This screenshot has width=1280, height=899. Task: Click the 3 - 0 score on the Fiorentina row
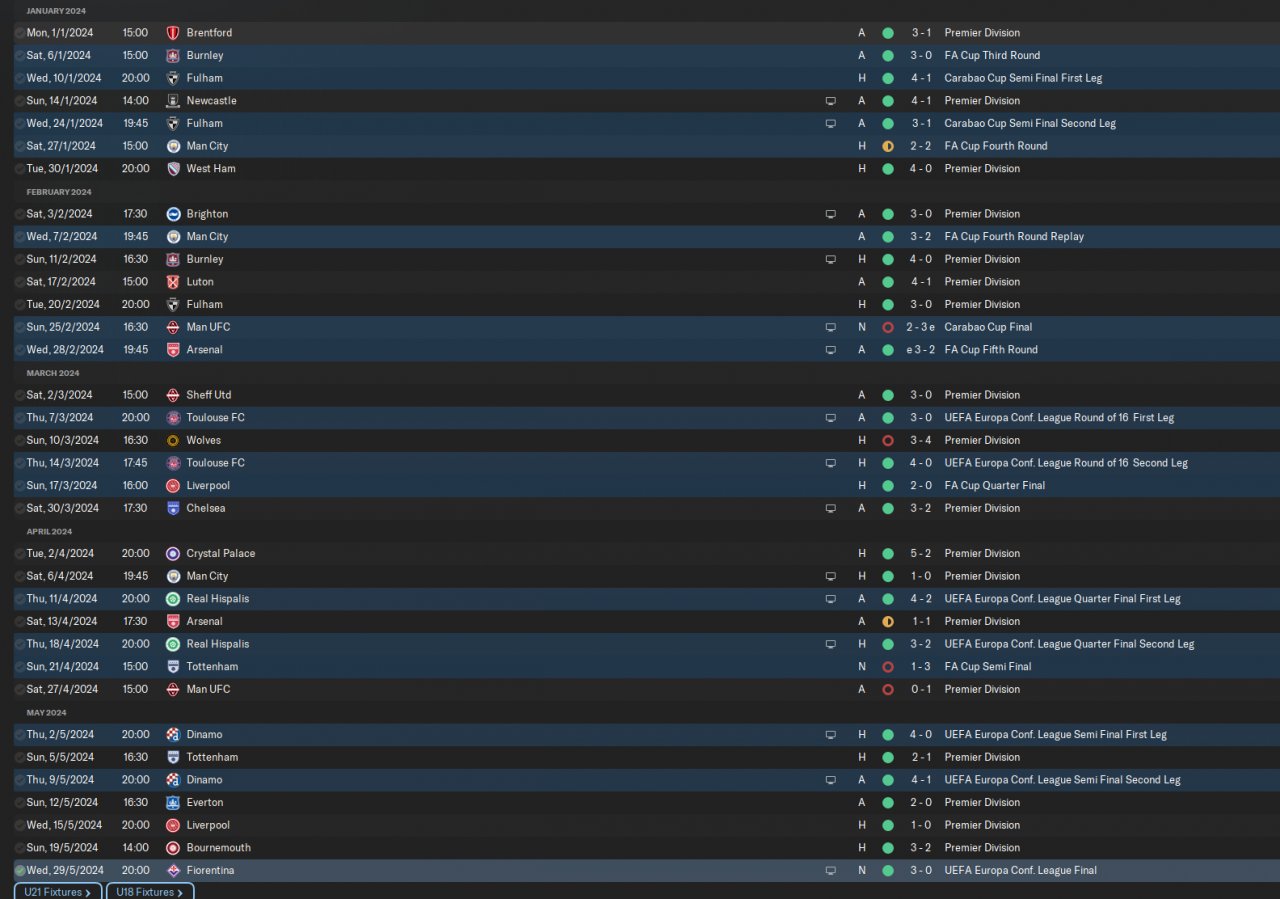coord(922,871)
